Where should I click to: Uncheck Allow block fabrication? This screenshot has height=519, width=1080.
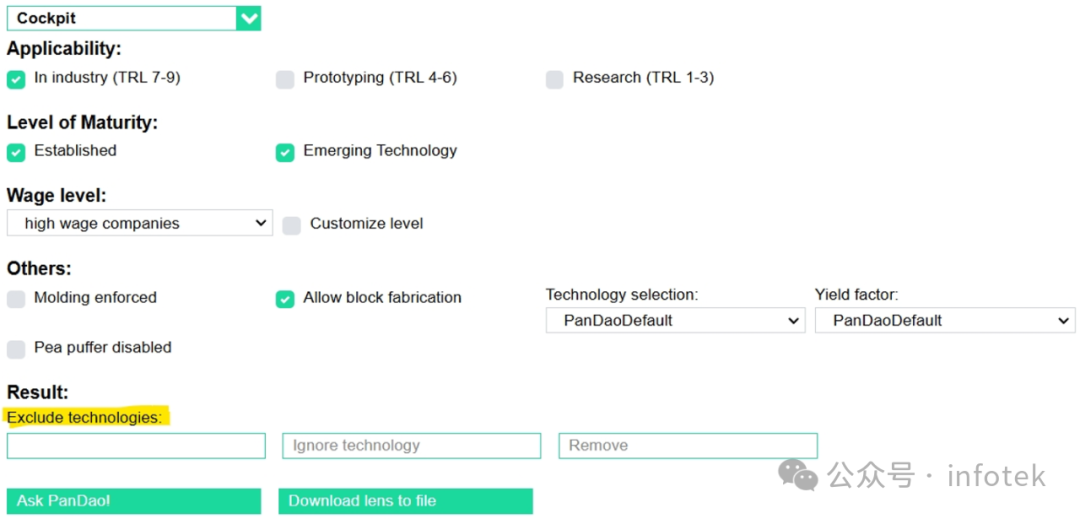coord(285,299)
